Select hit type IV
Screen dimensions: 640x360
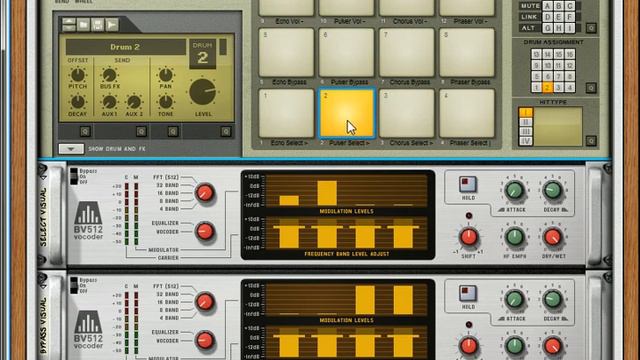(x=526, y=141)
